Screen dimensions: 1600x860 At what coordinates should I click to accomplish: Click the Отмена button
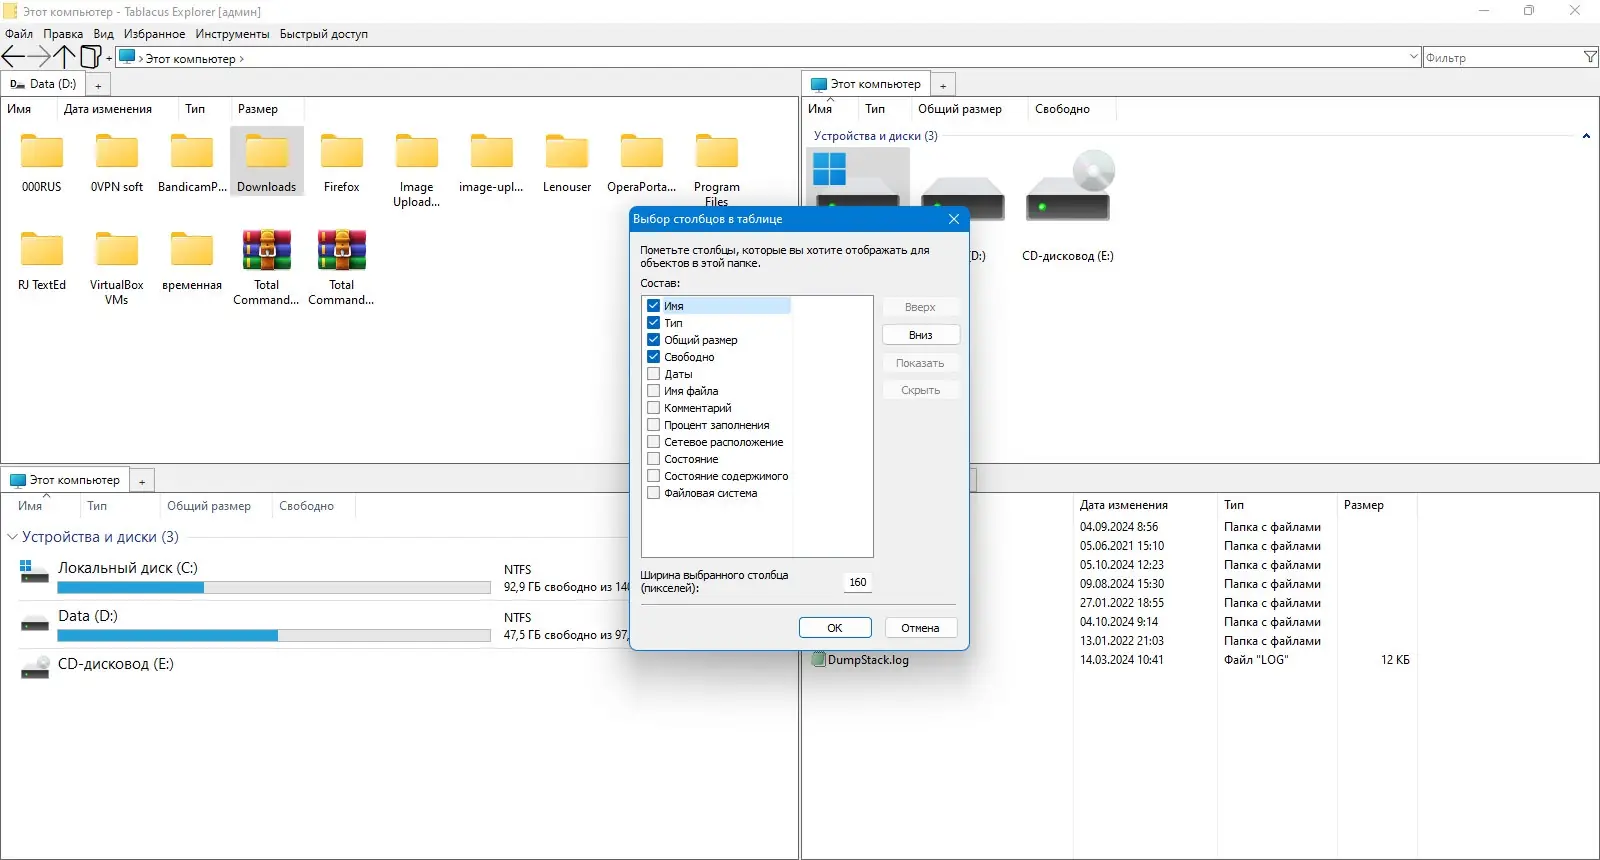(x=920, y=628)
